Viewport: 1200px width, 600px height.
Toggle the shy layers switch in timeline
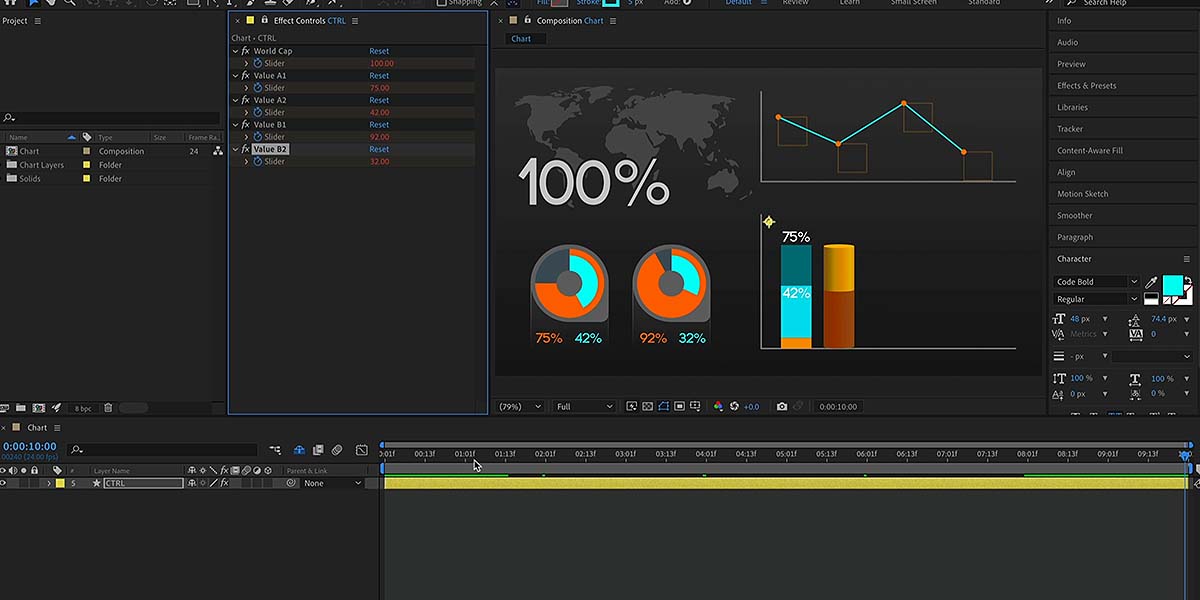299,450
